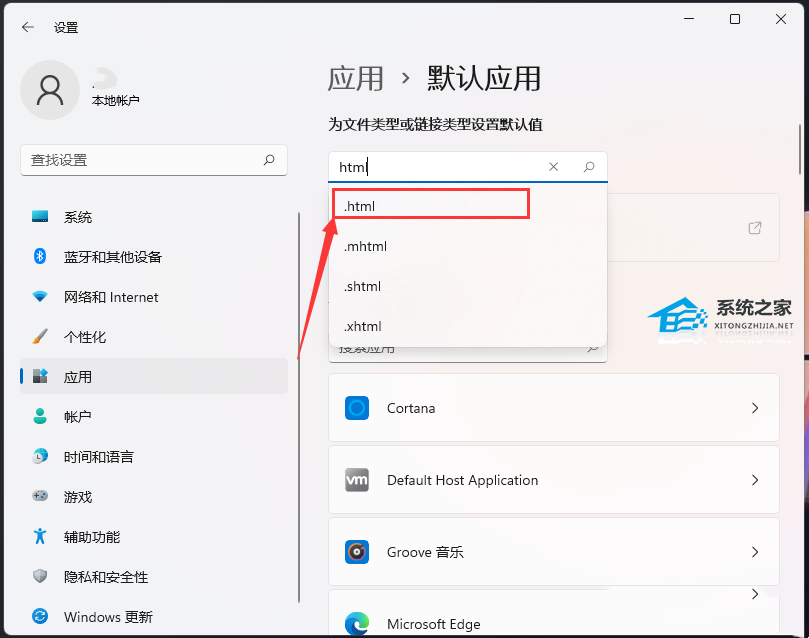809x638 pixels.
Task: Expand the Microsoft Edge row chevron
Action: tap(755, 594)
